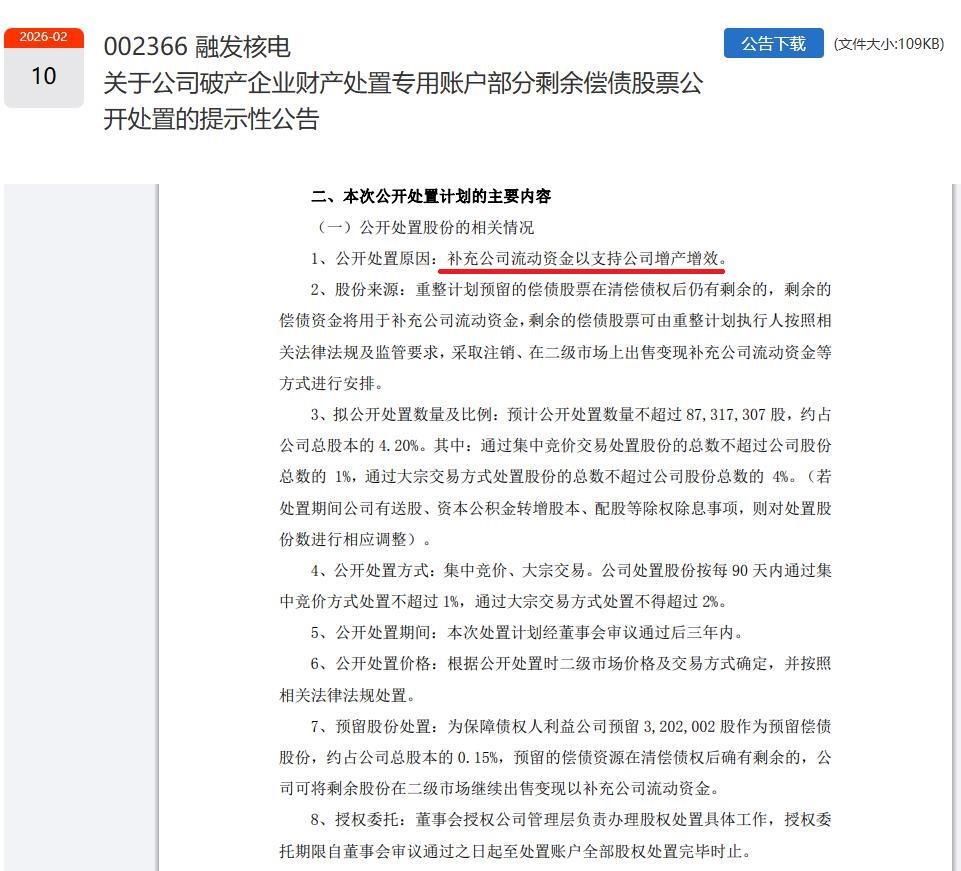Click the line containing 公司总股本的 4.20%
Viewport: 961px width, 871px height.
point(555,446)
